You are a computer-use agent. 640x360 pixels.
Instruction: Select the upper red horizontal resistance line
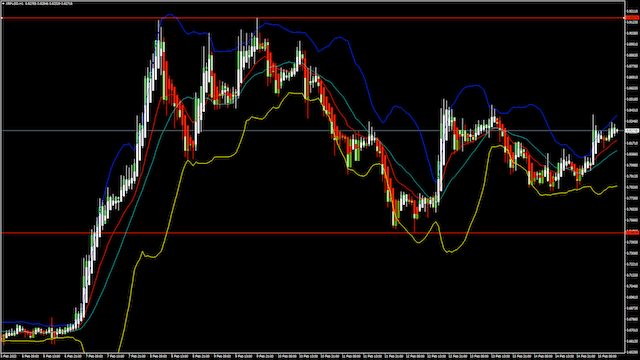(313, 18)
